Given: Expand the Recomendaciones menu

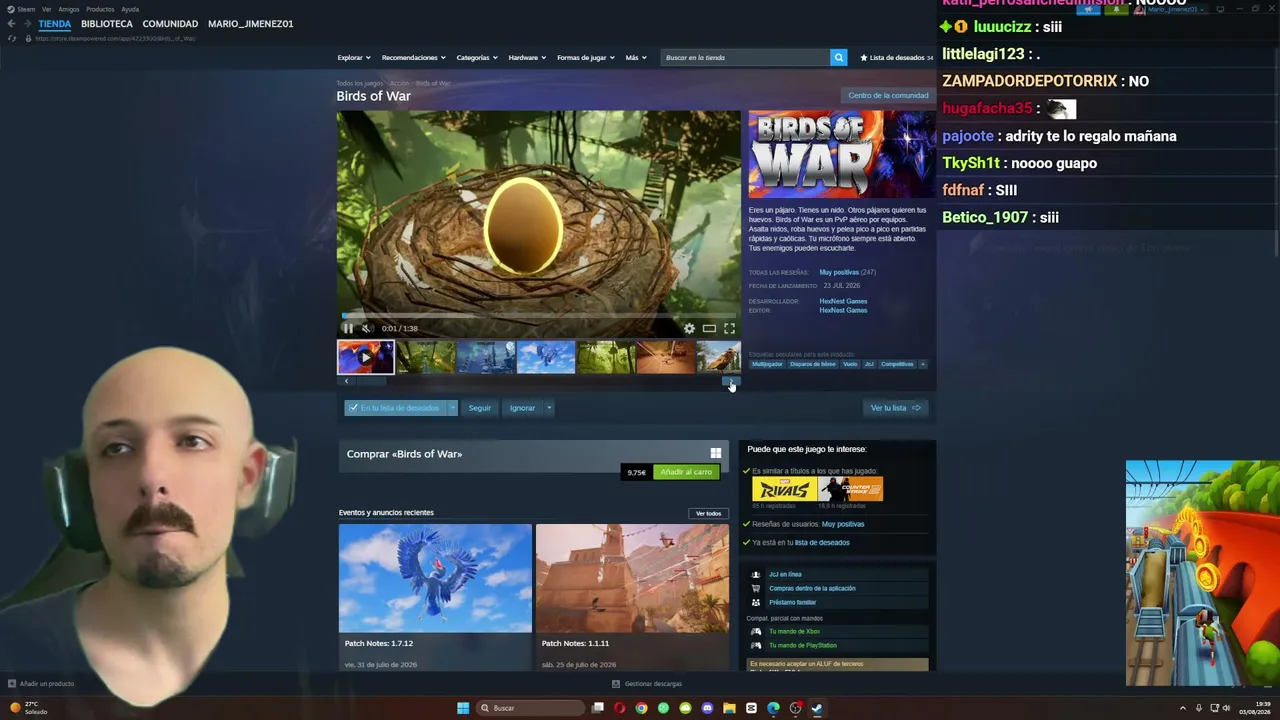Looking at the screenshot, I should tap(414, 57).
